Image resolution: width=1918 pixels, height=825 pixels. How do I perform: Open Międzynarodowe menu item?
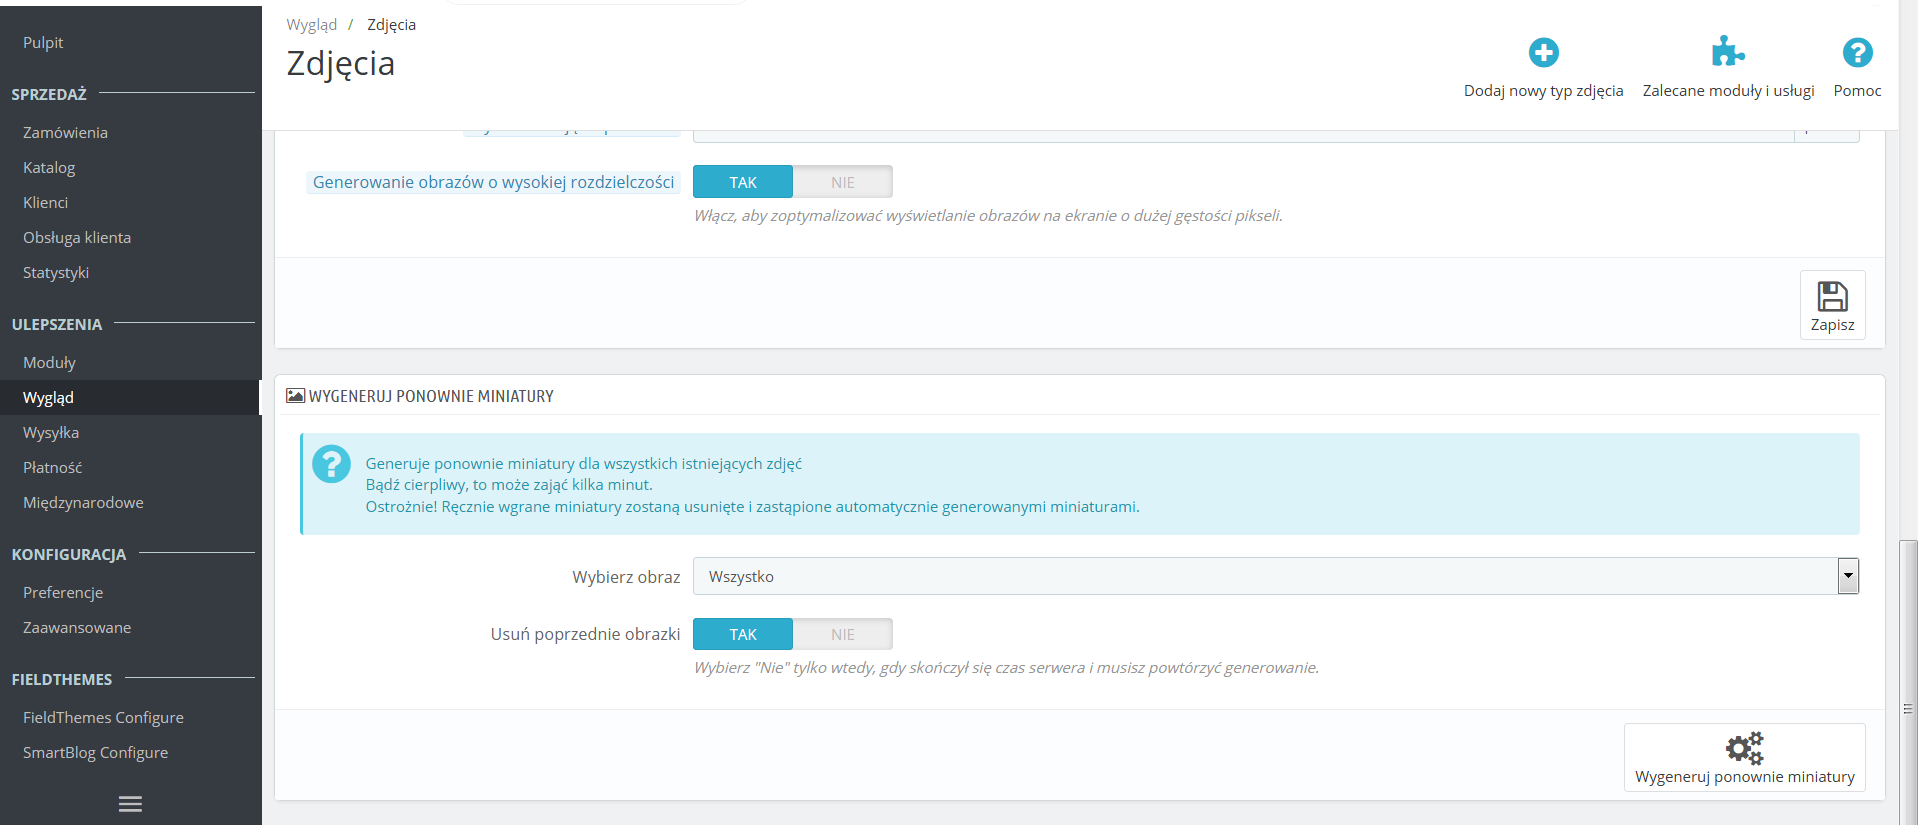[x=83, y=502]
